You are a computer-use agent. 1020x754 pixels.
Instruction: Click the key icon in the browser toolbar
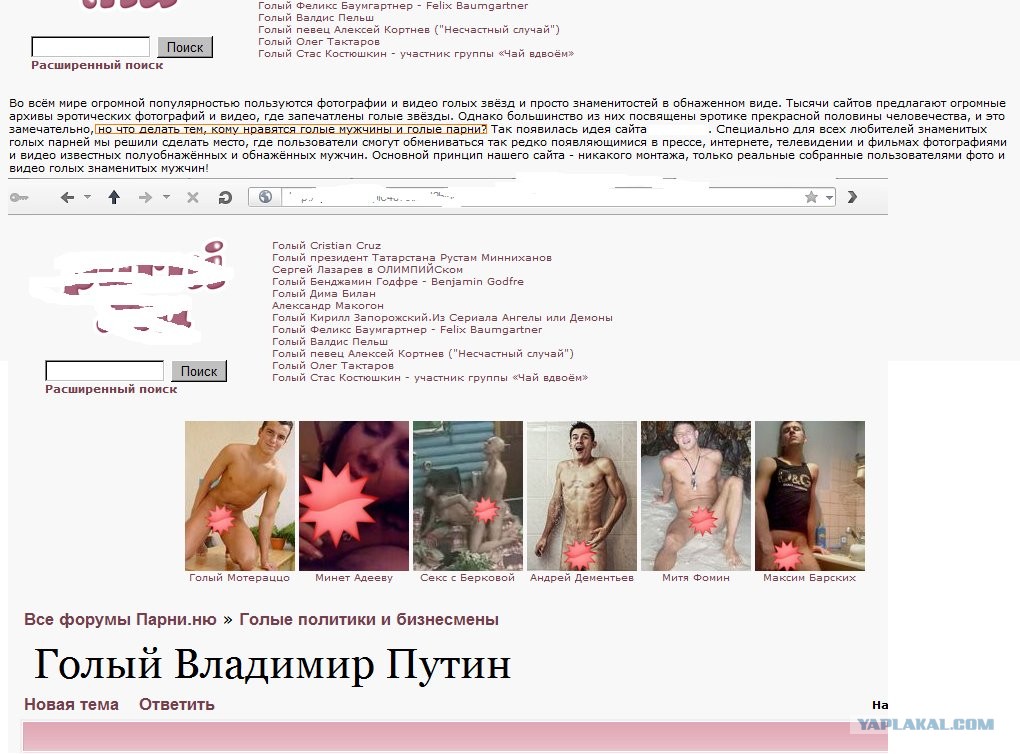(20, 197)
